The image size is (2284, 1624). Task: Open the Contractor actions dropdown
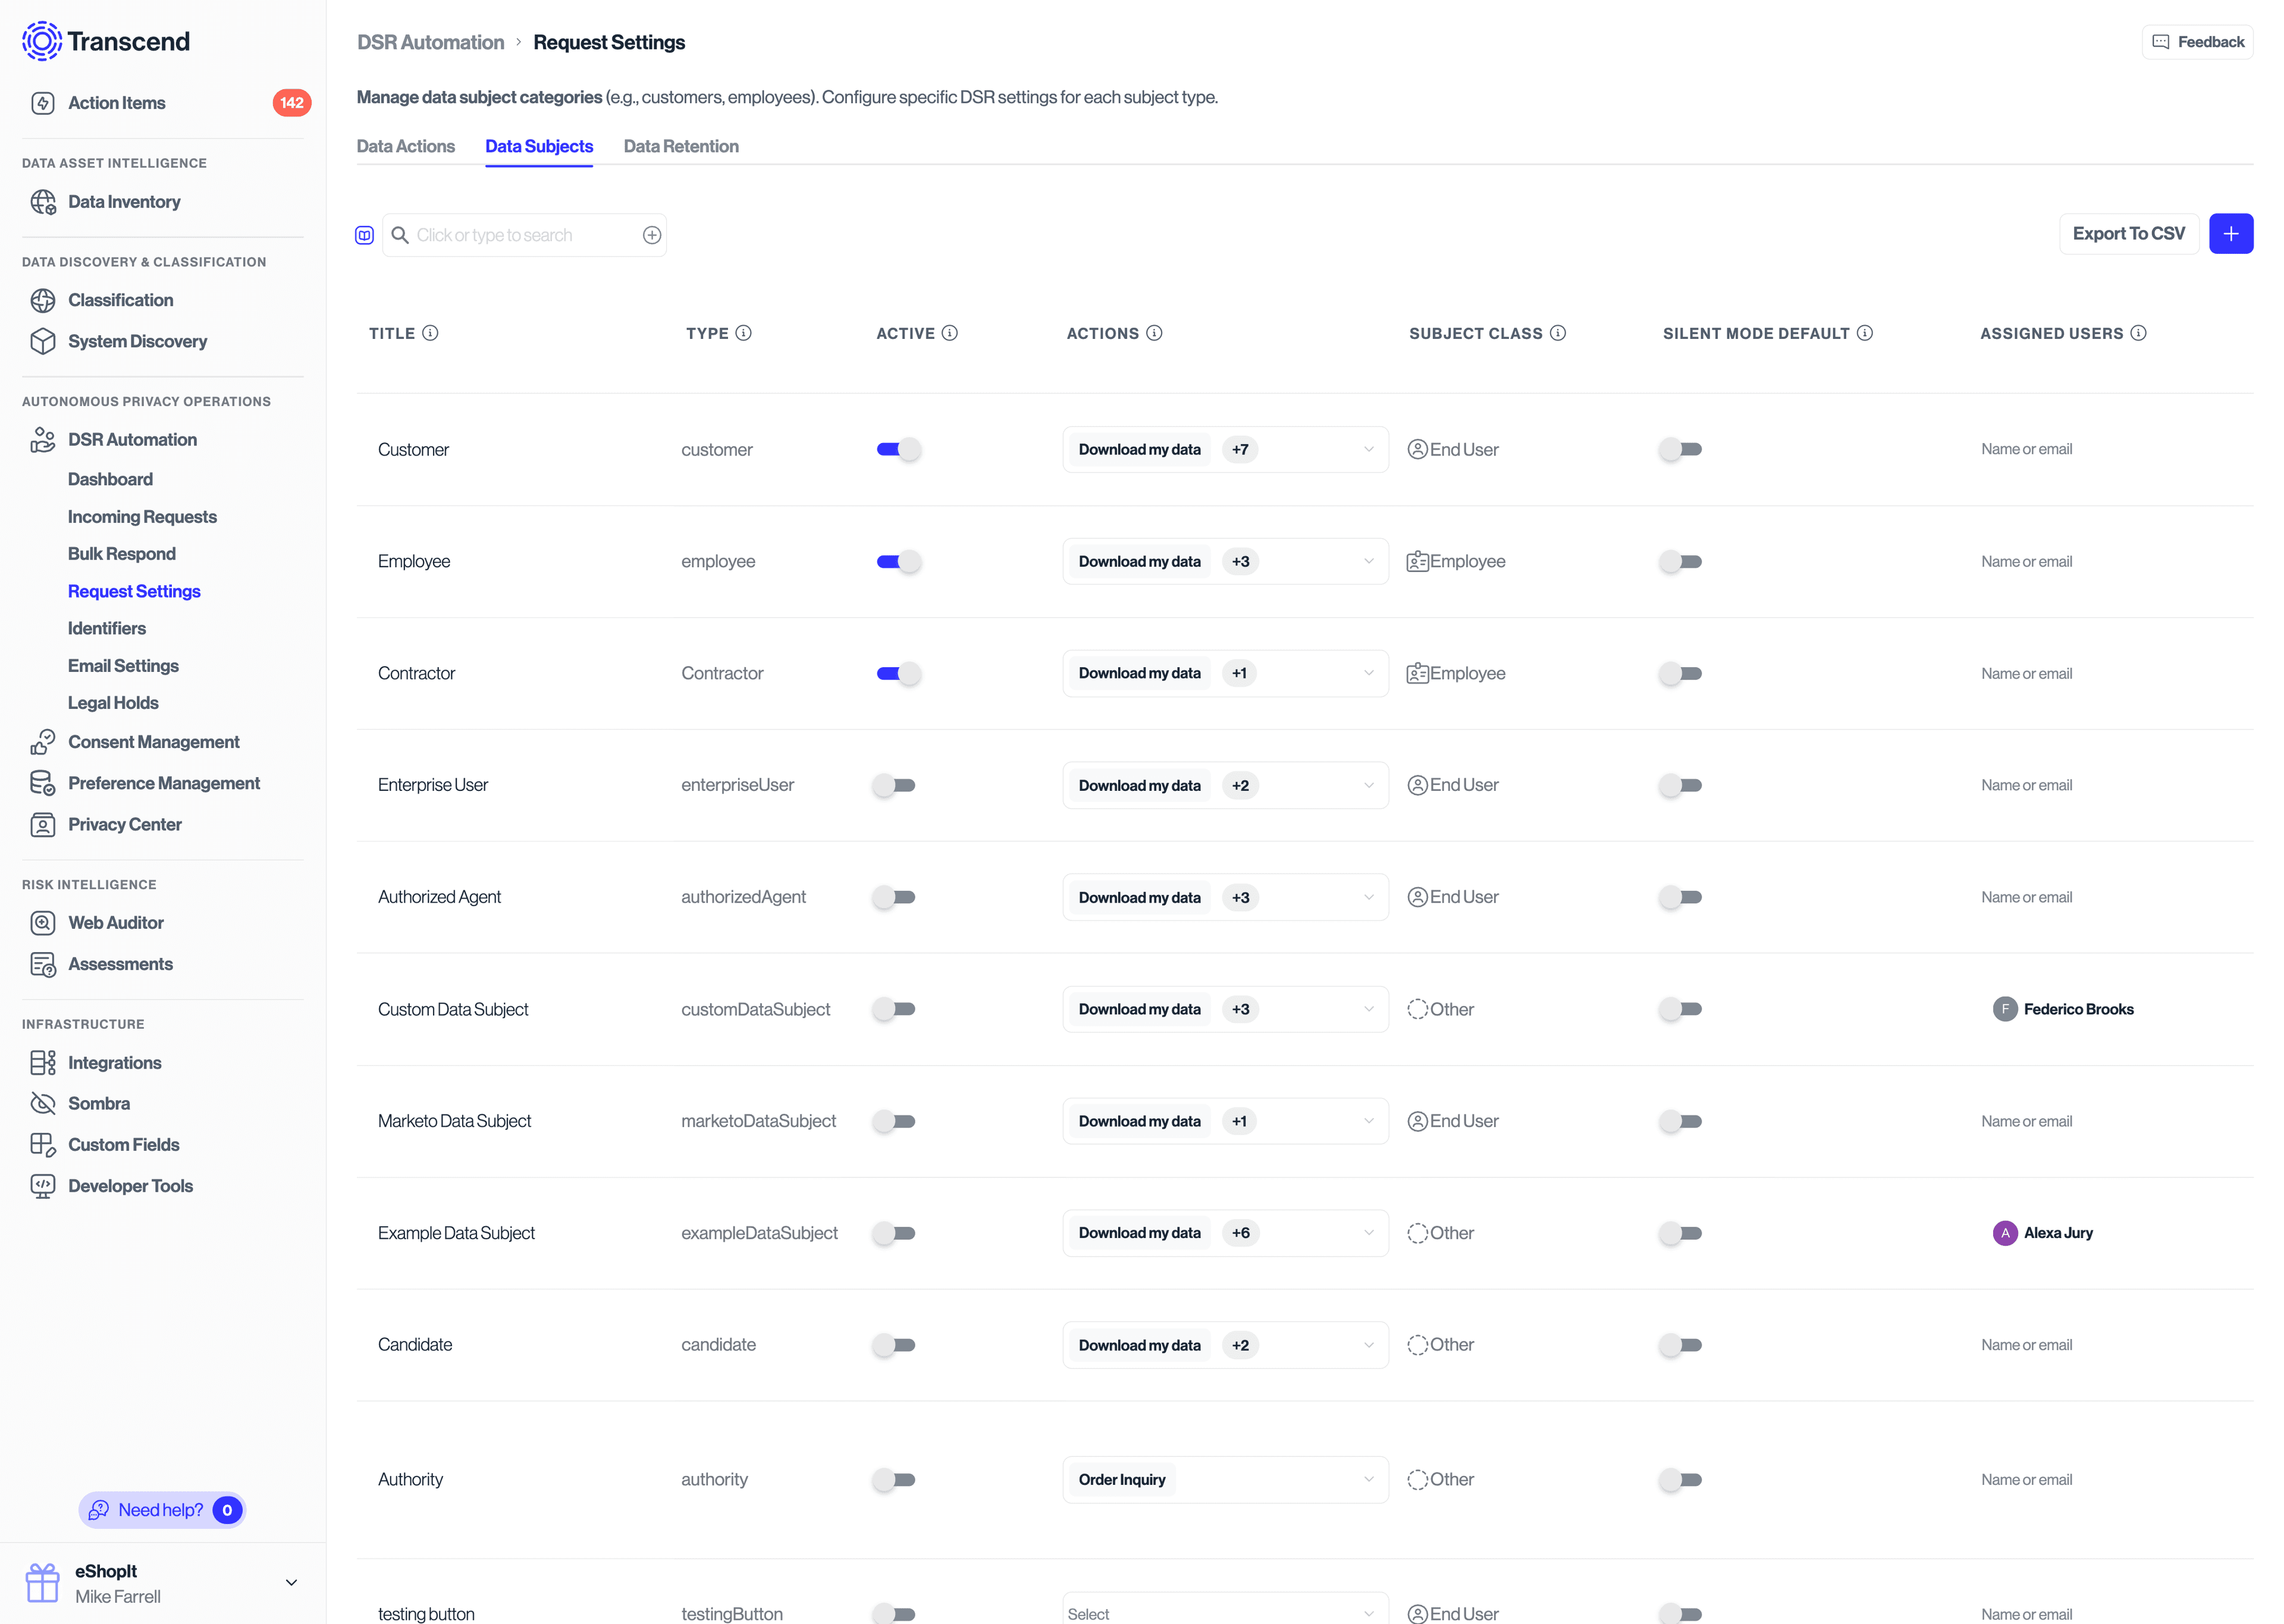[1368, 673]
